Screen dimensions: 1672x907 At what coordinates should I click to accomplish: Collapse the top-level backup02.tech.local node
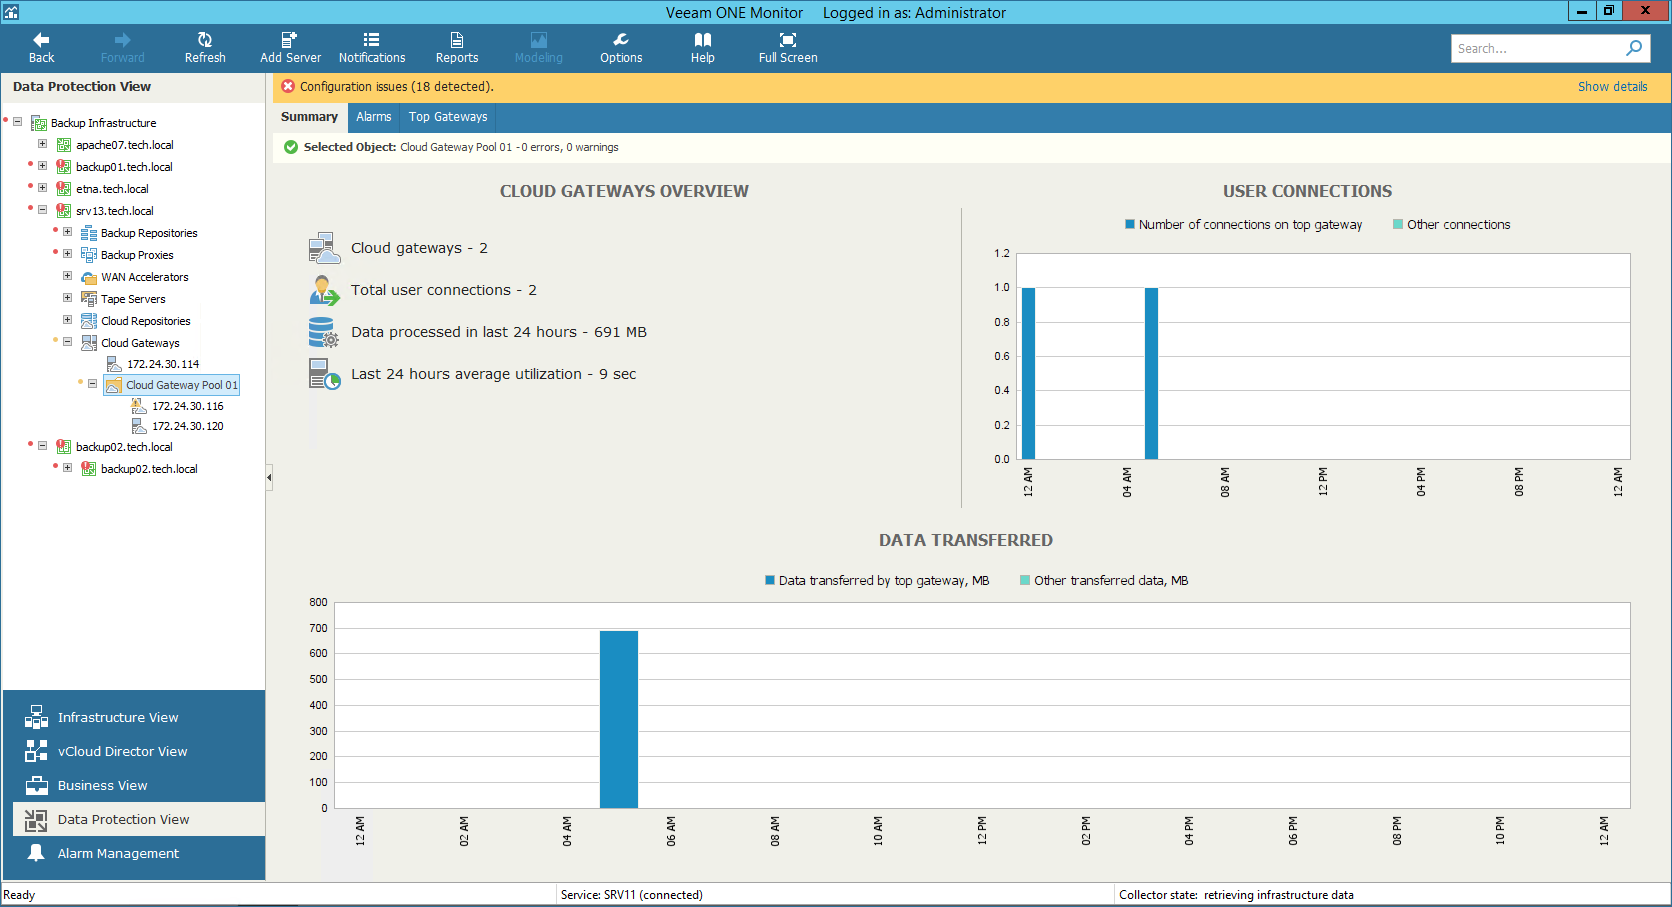(42, 446)
